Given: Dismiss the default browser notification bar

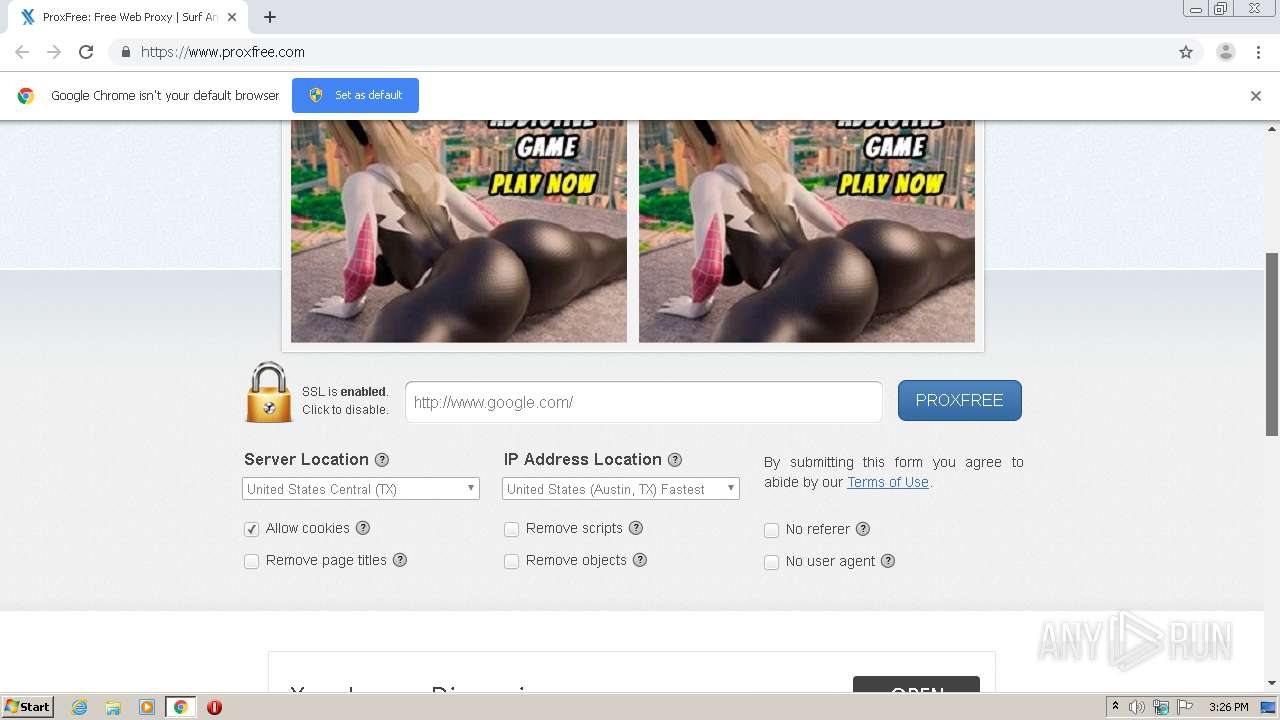Looking at the screenshot, I should click(1256, 96).
